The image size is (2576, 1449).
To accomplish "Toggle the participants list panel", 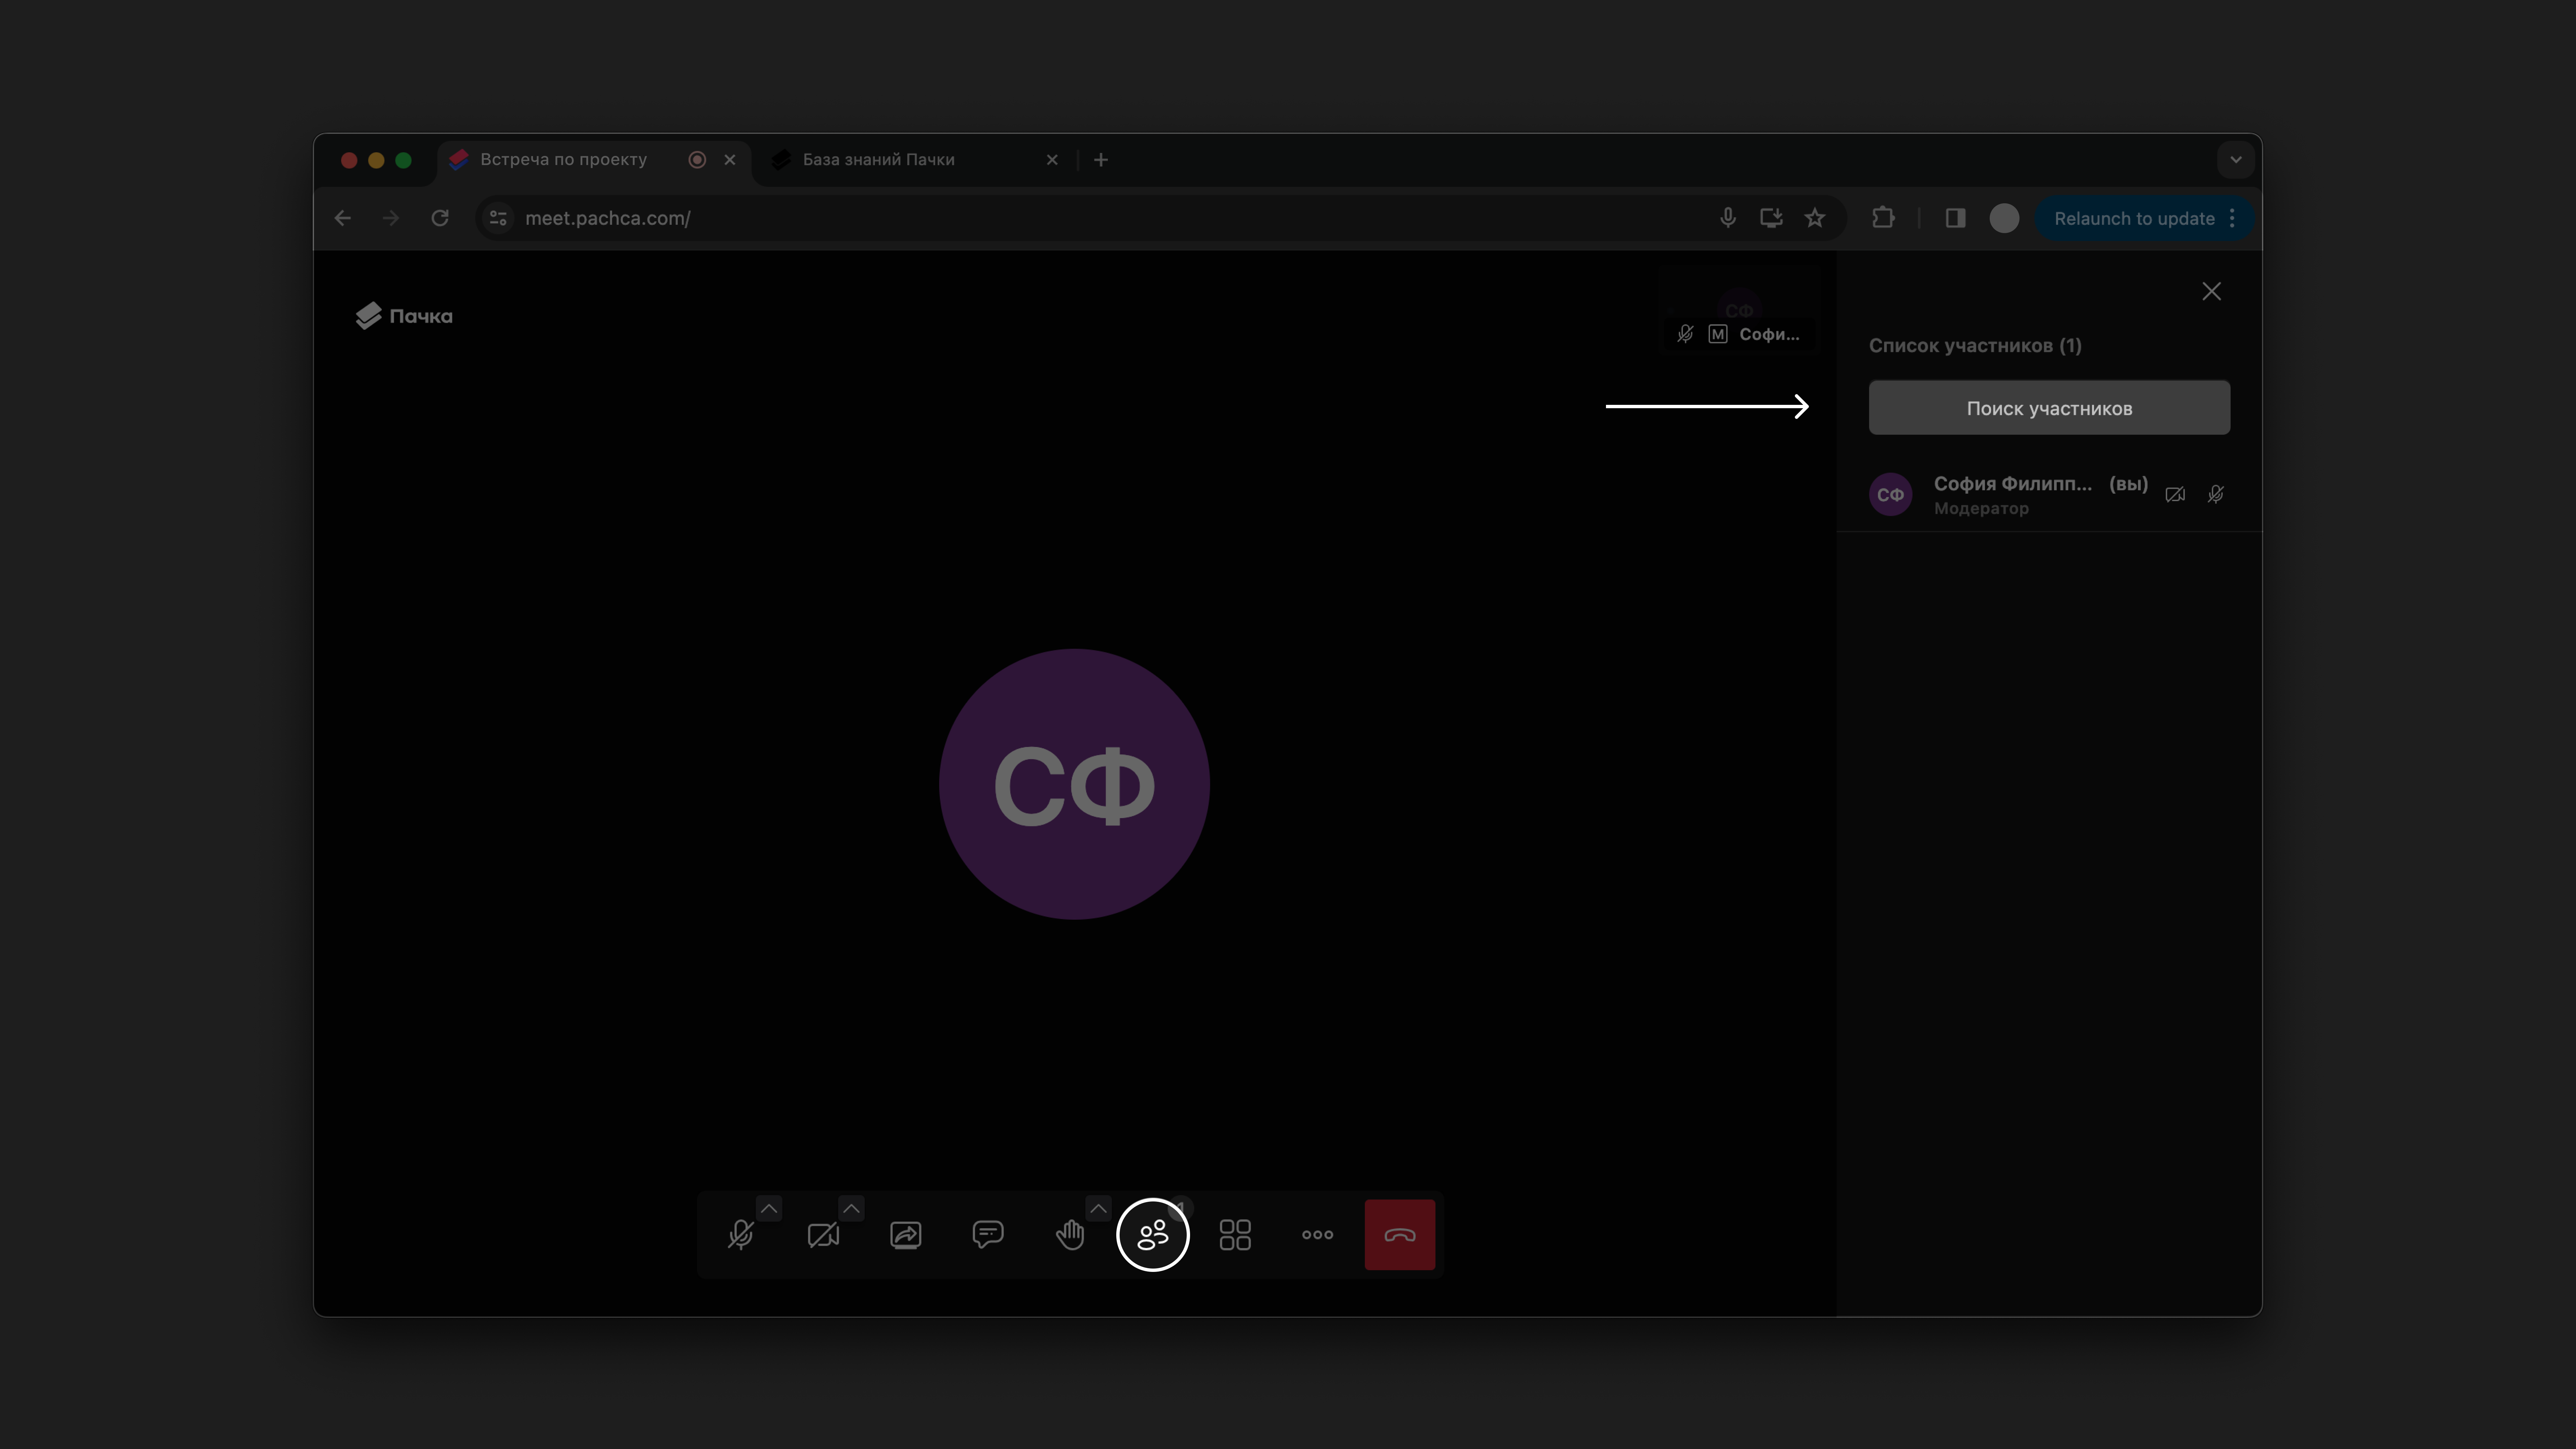I will (x=1152, y=1235).
